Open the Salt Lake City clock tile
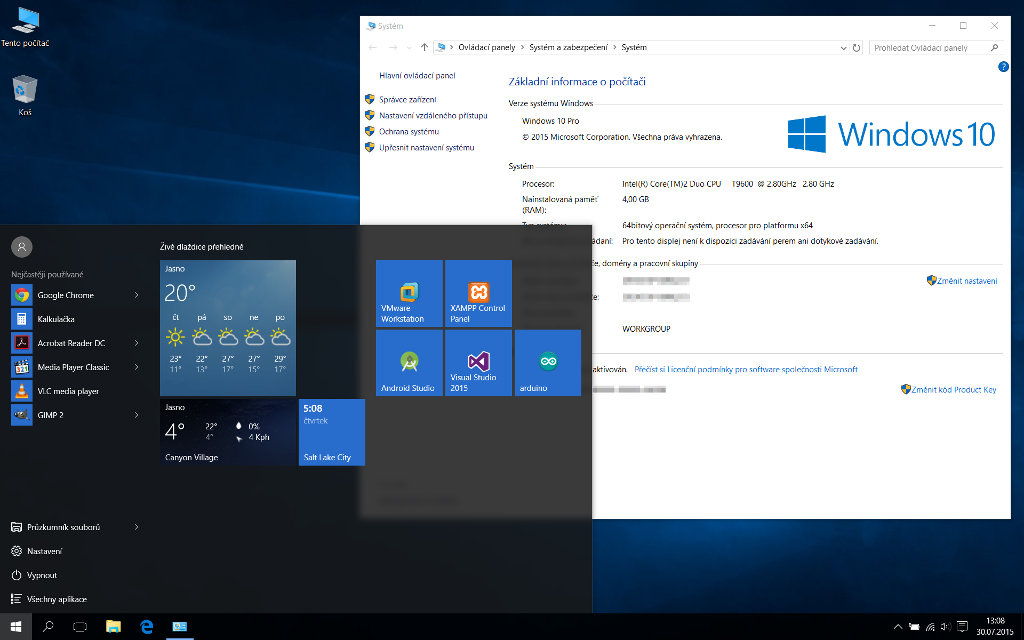This screenshot has height=640, width=1024. tap(332, 432)
